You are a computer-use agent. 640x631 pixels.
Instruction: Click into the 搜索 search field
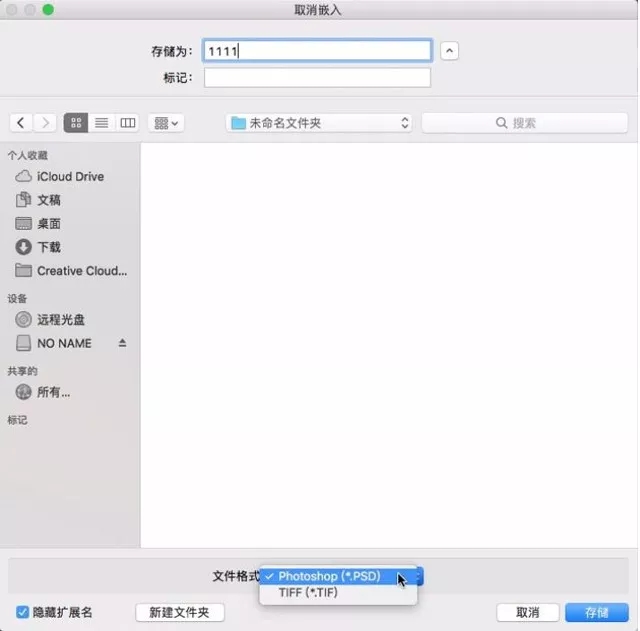(x=525, y=123)
